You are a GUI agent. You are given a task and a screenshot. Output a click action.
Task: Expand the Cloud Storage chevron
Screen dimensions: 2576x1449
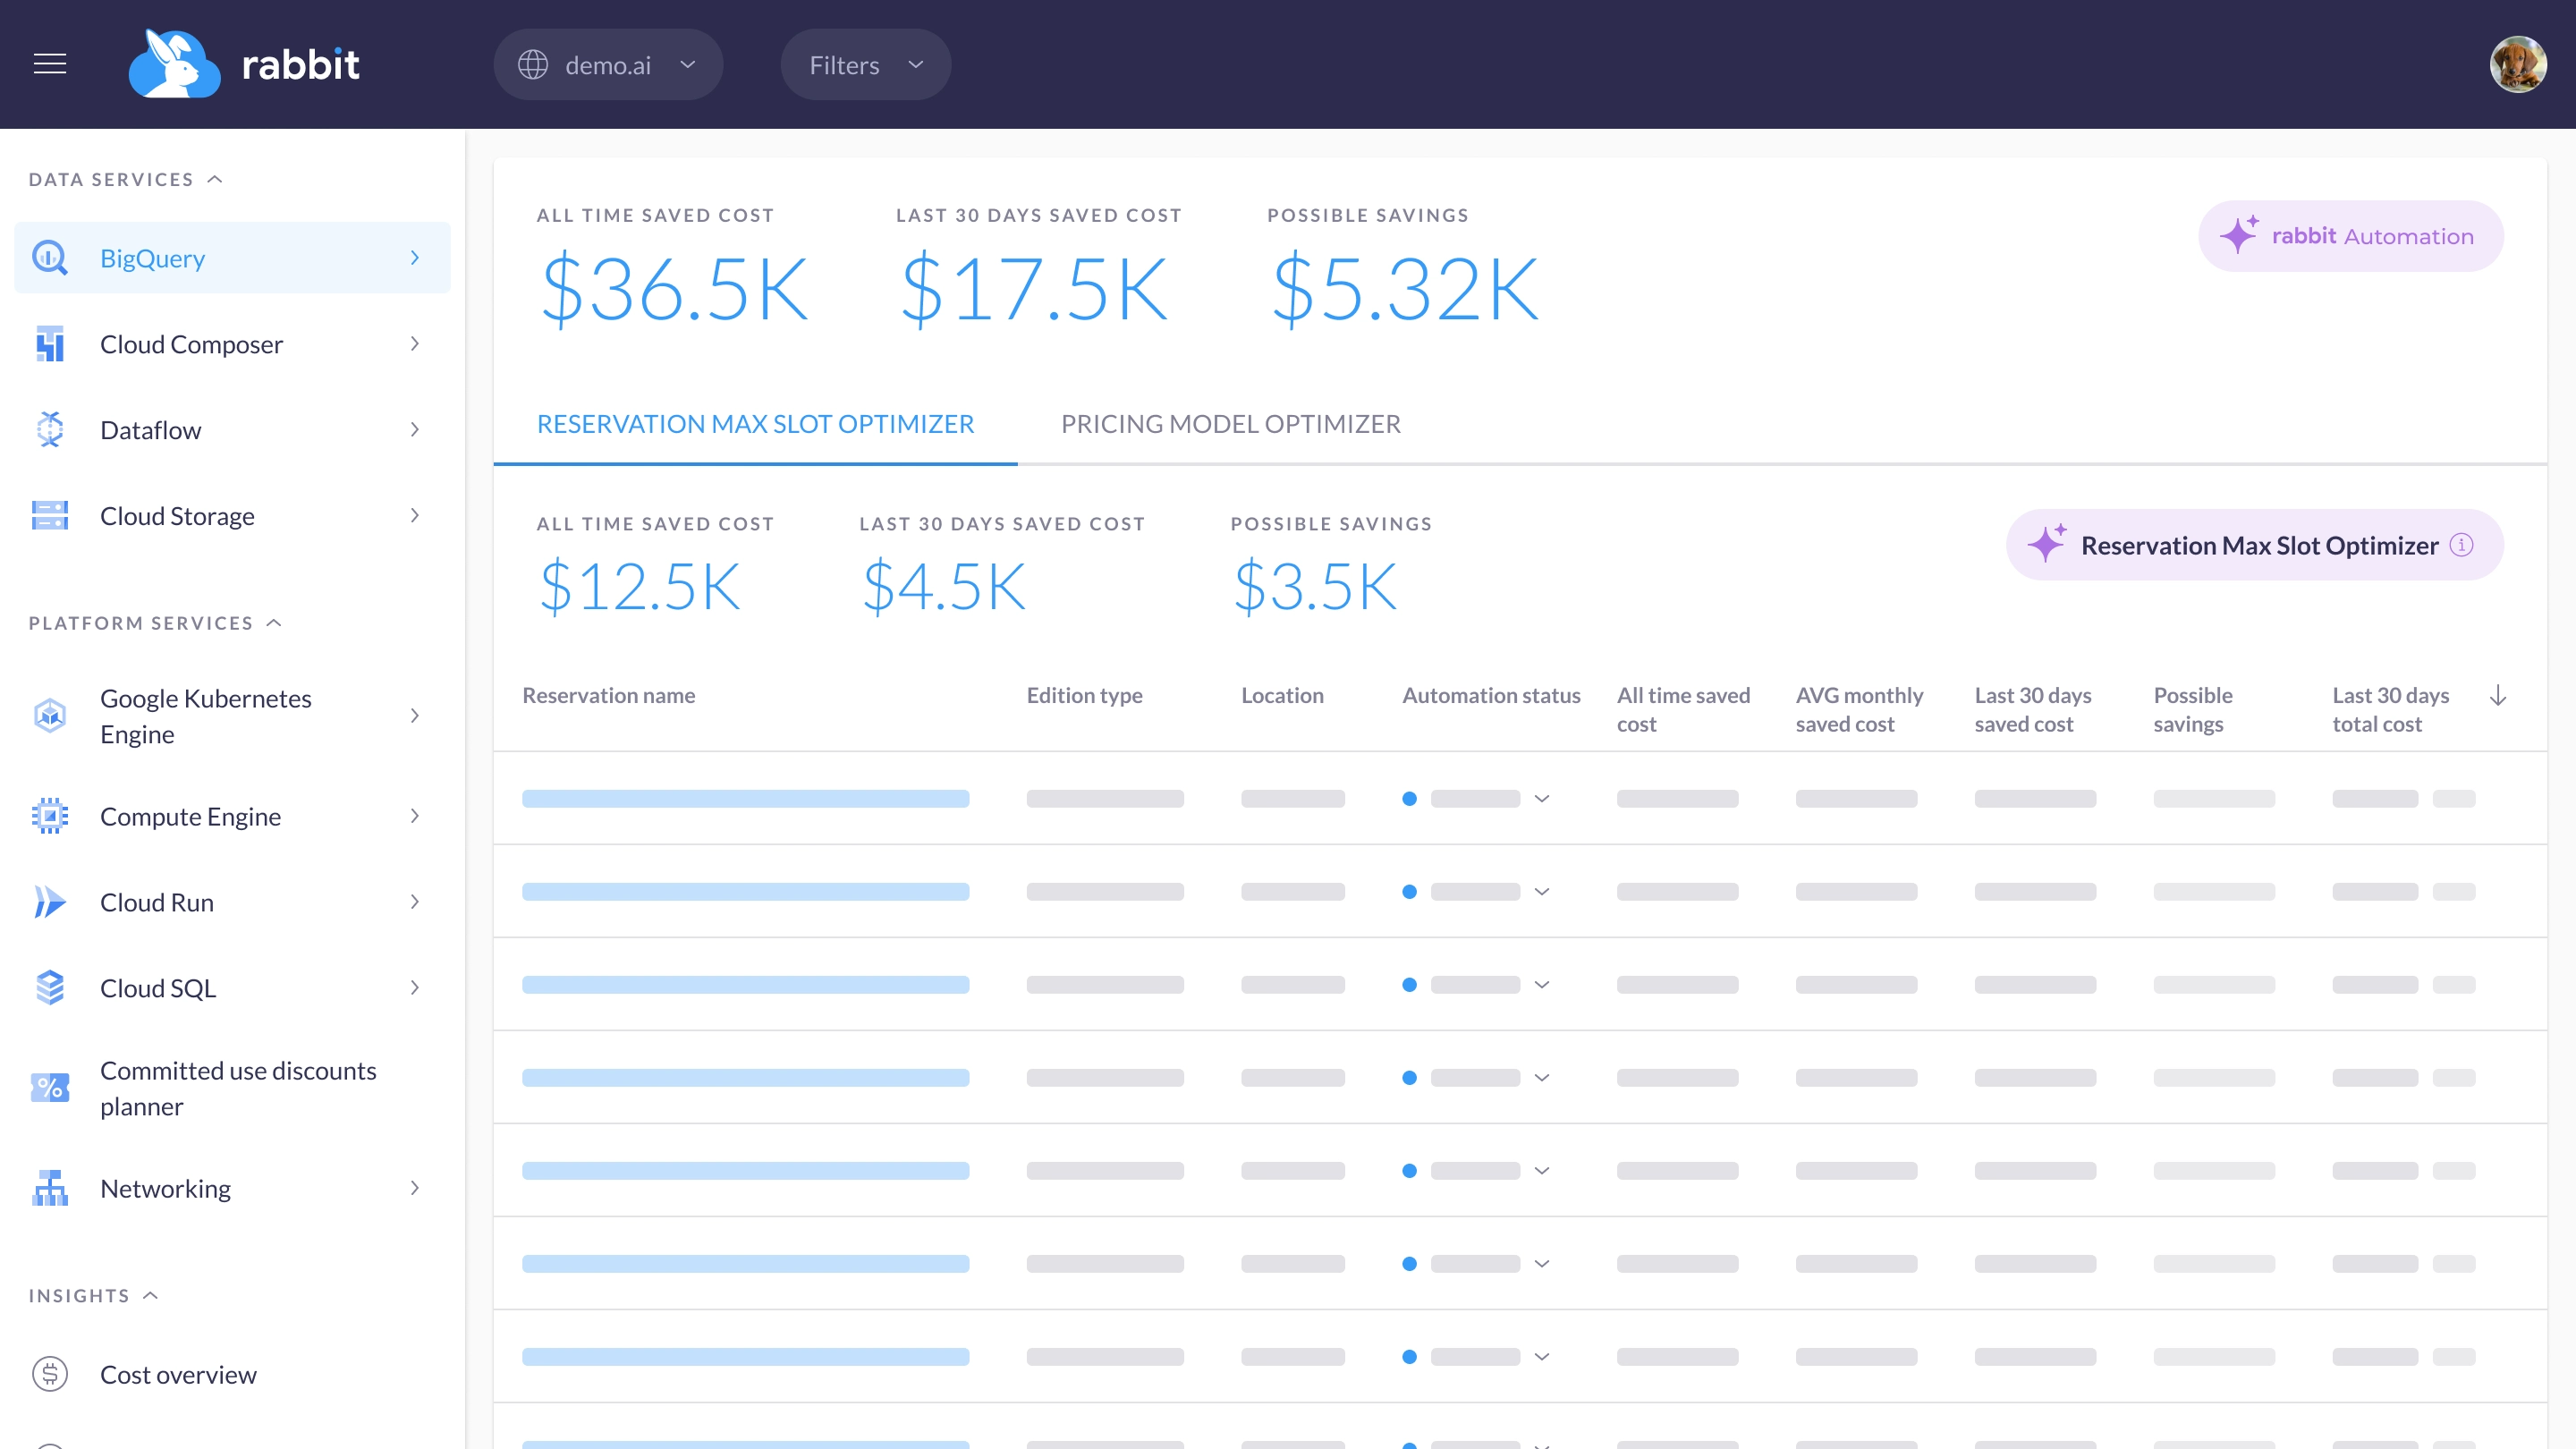coord(414,516)
